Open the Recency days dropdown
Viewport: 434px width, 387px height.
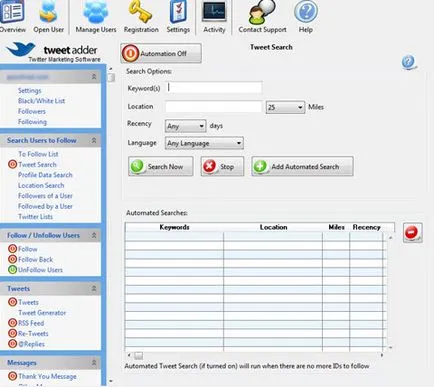[185, 126]
